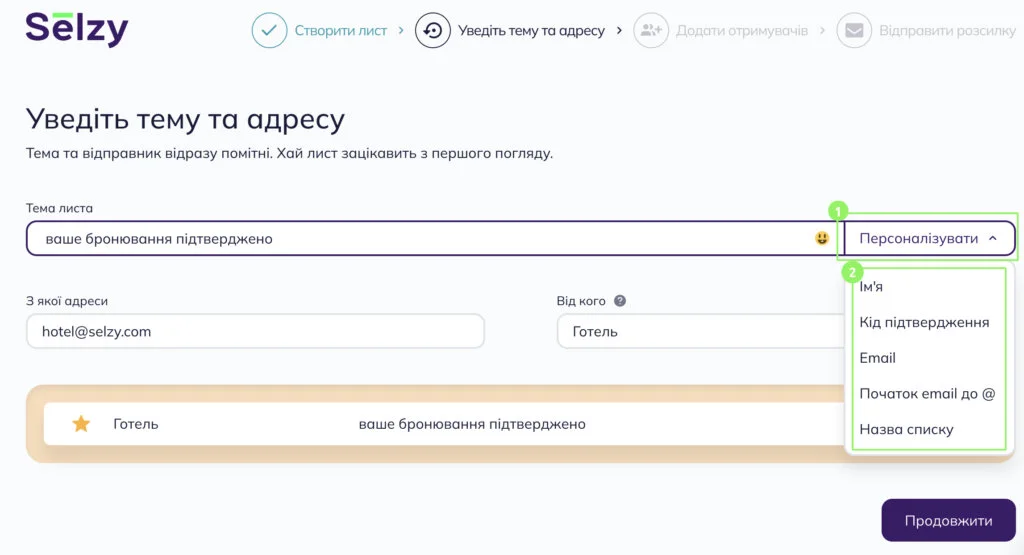Click the Додати отримувачів people icon
The height and width of the screenshot is (555, 1024).
coord(651,30)
